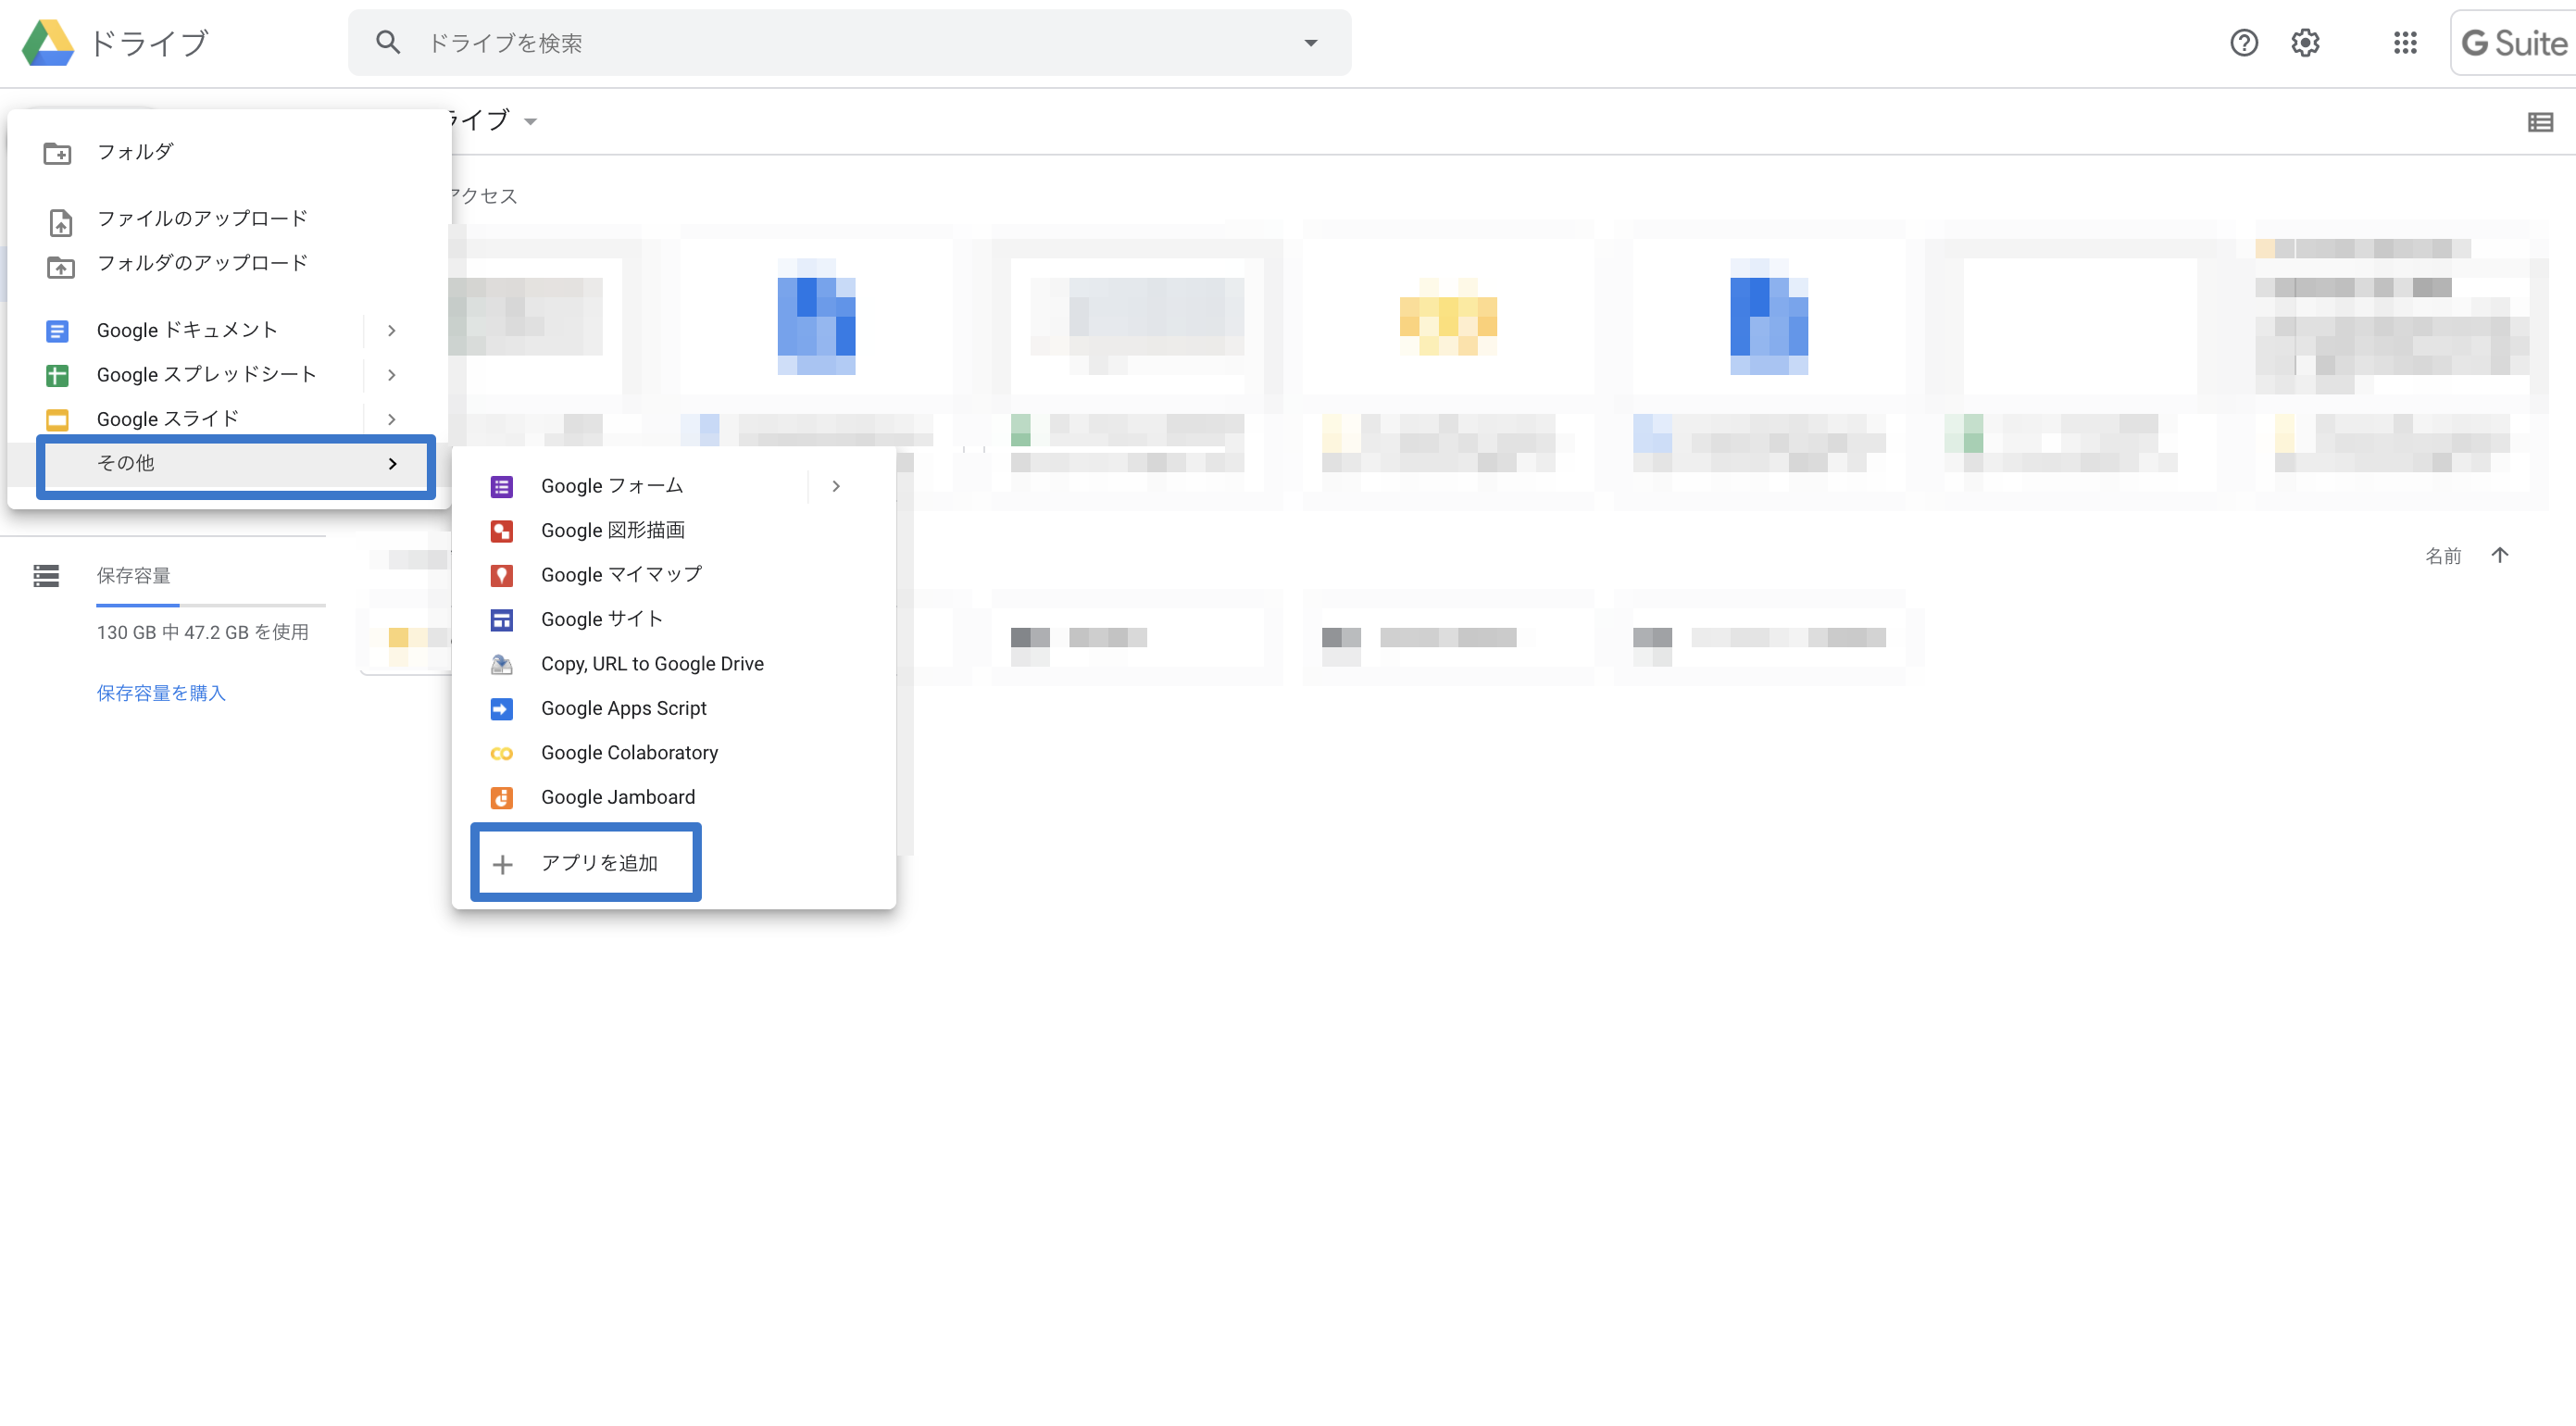
Task: Choose Google Apps Script from the submenu
Action: coord(623,708)
